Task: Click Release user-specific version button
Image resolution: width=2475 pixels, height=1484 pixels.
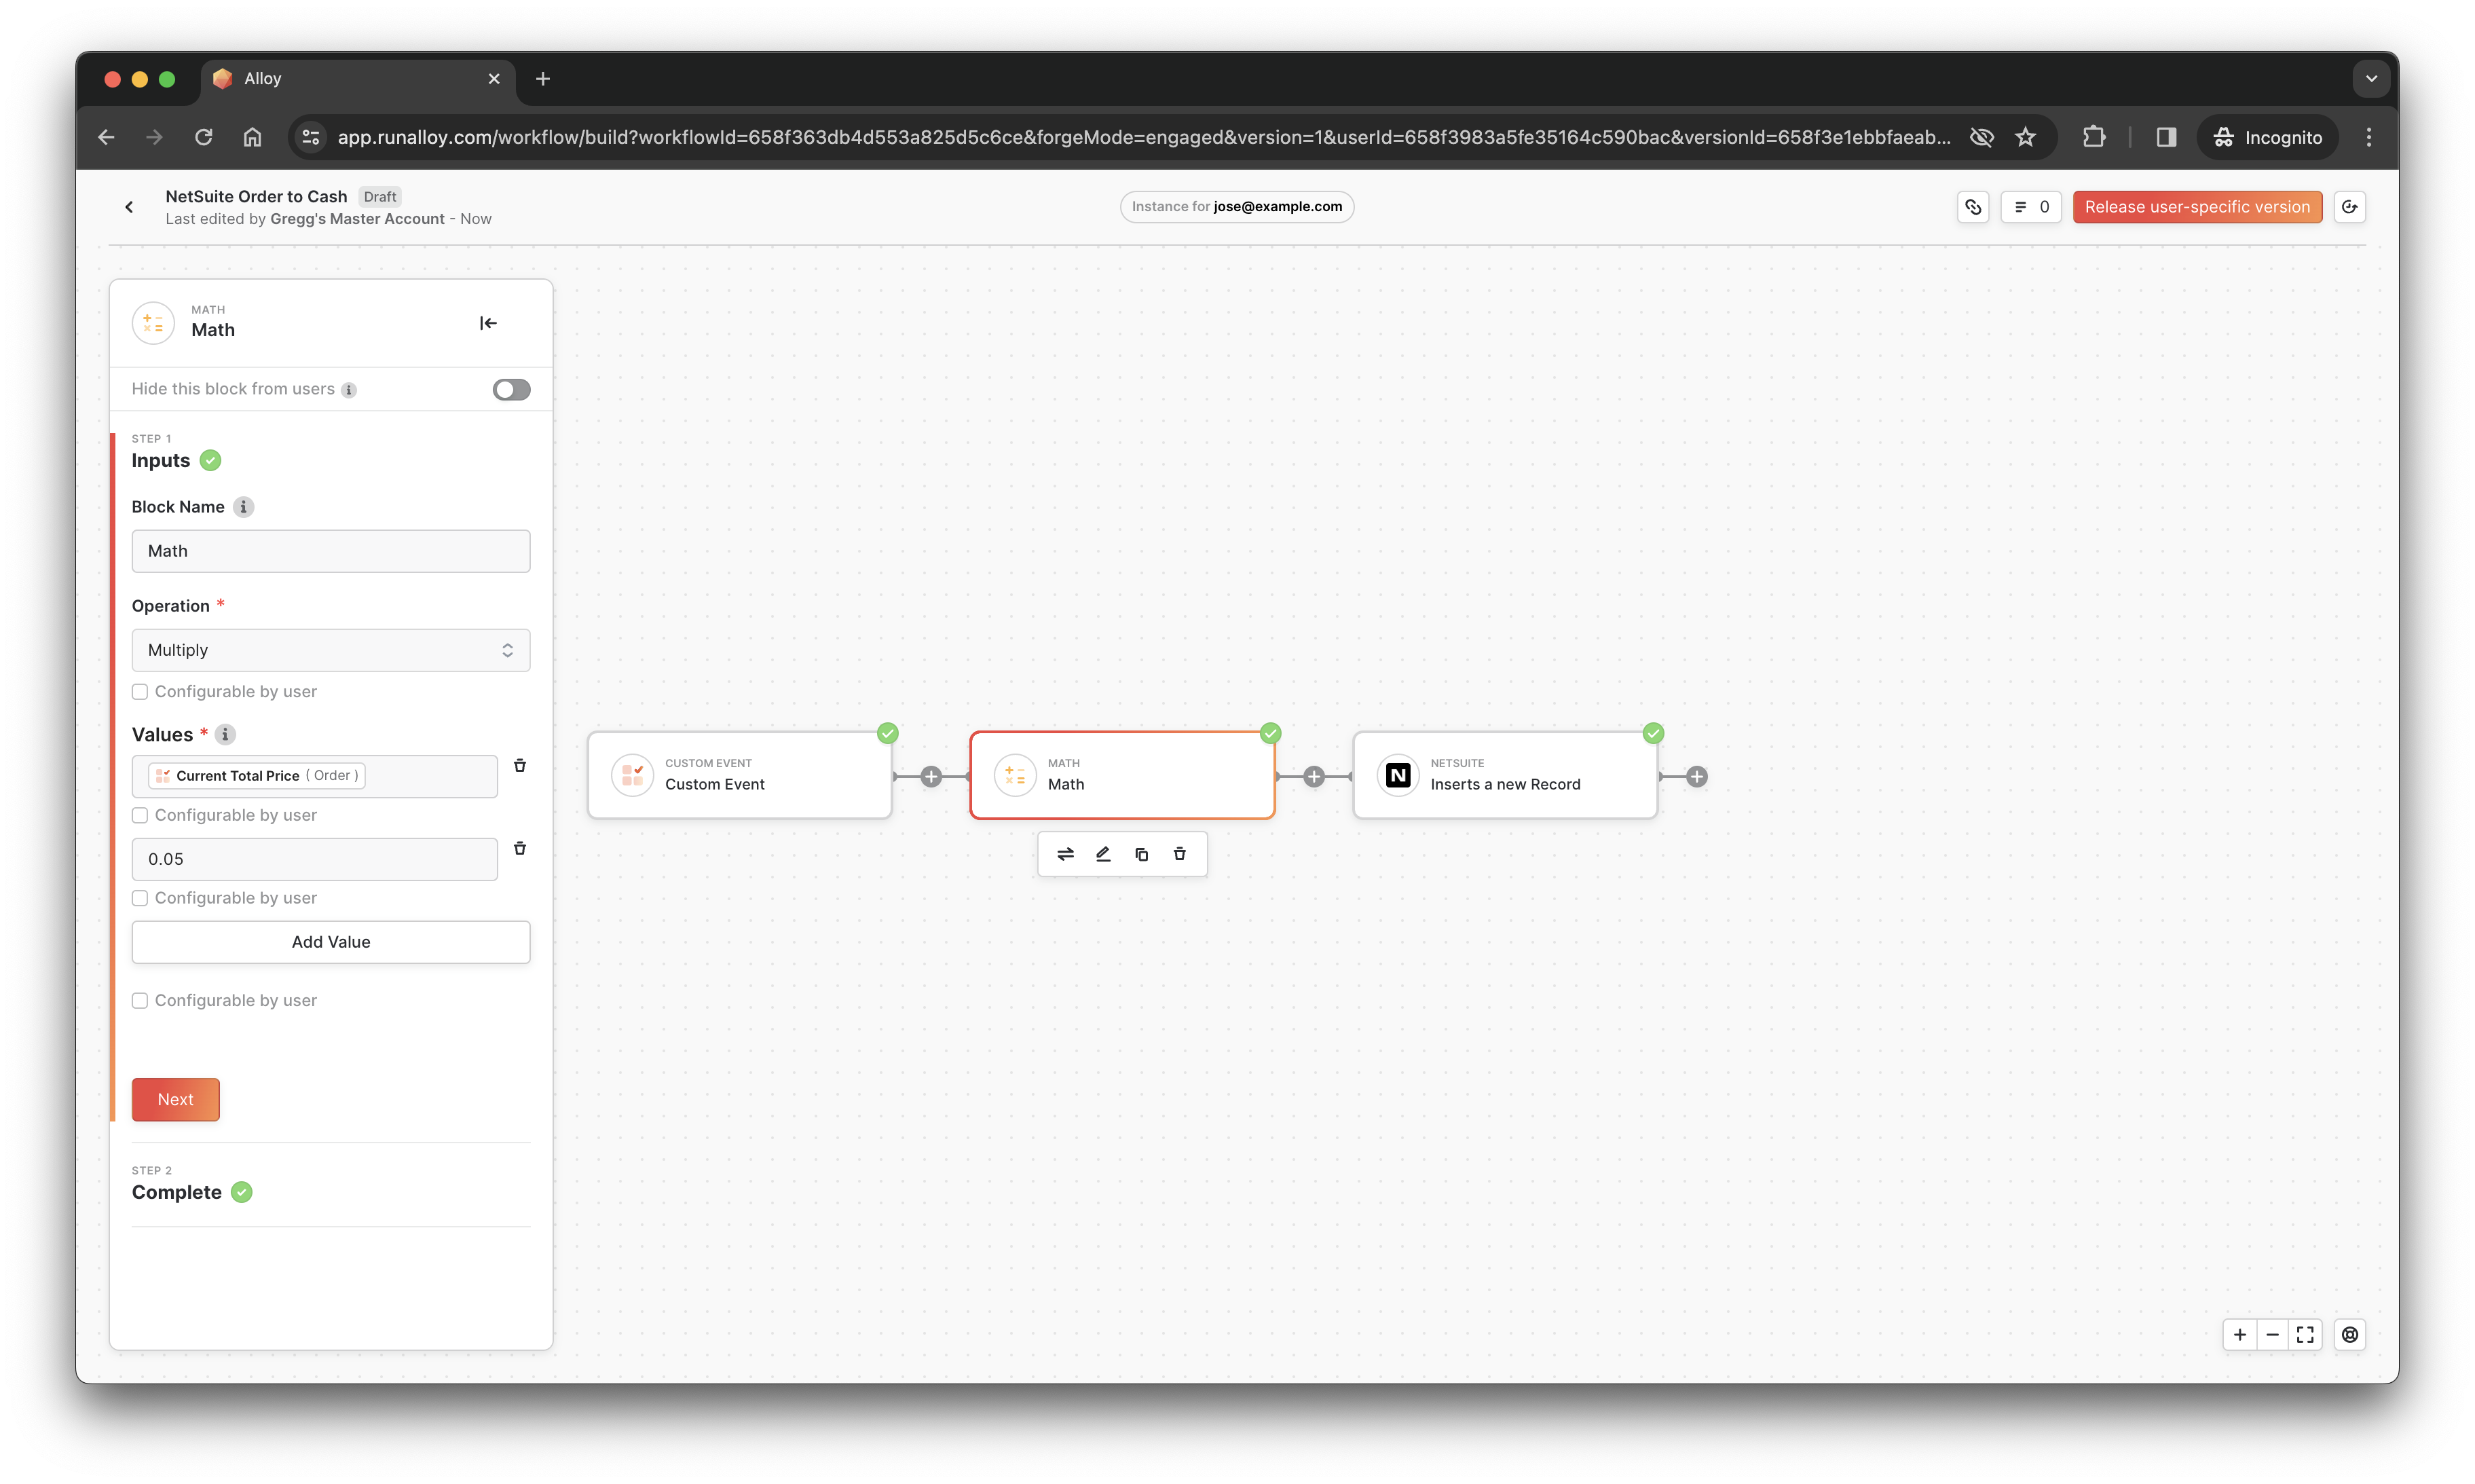Action: pos(2197,207)
